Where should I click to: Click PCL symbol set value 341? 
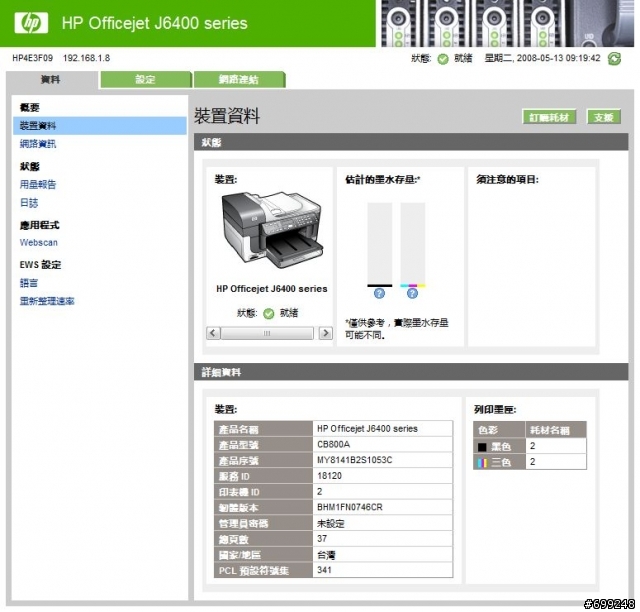click(324, 570)
